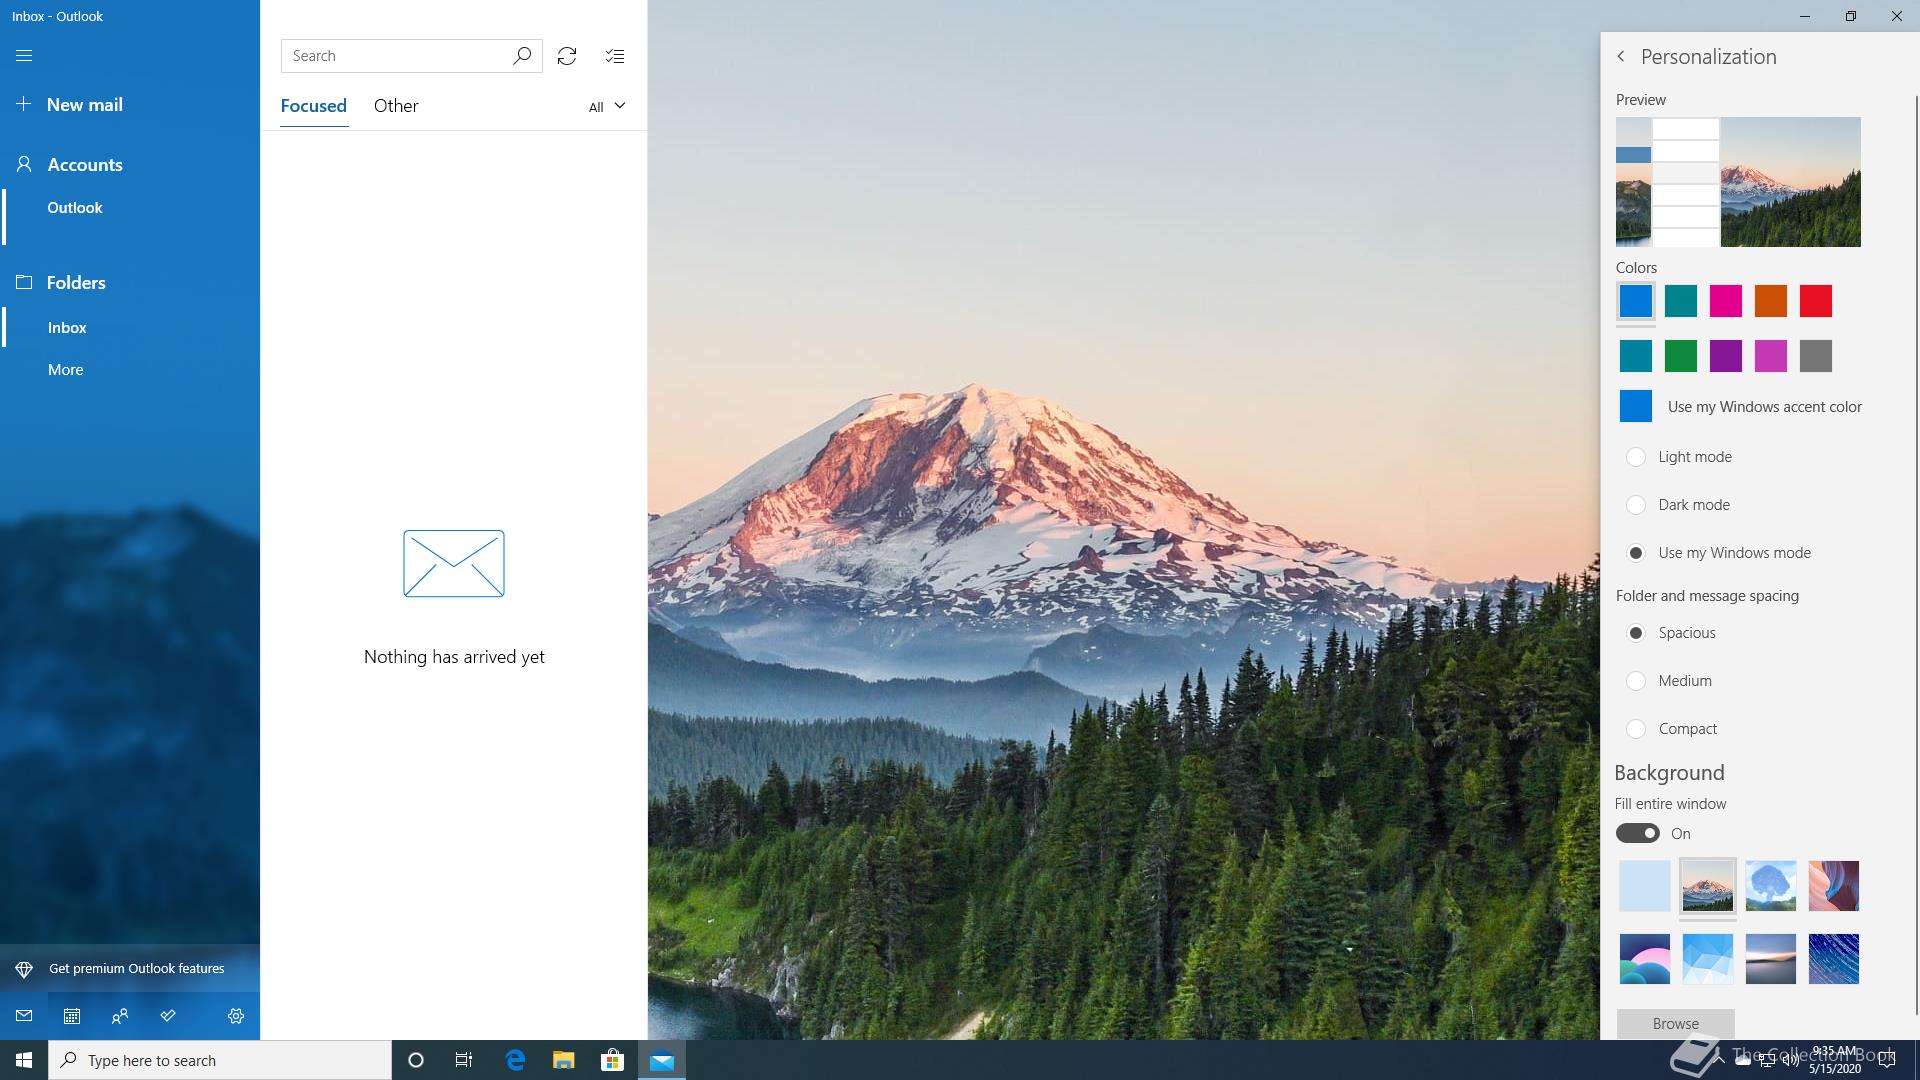Viewport: 1920px width, 1080px height.
Task: Select Dark mode radio button
Action: click(x=1636, y=505)
